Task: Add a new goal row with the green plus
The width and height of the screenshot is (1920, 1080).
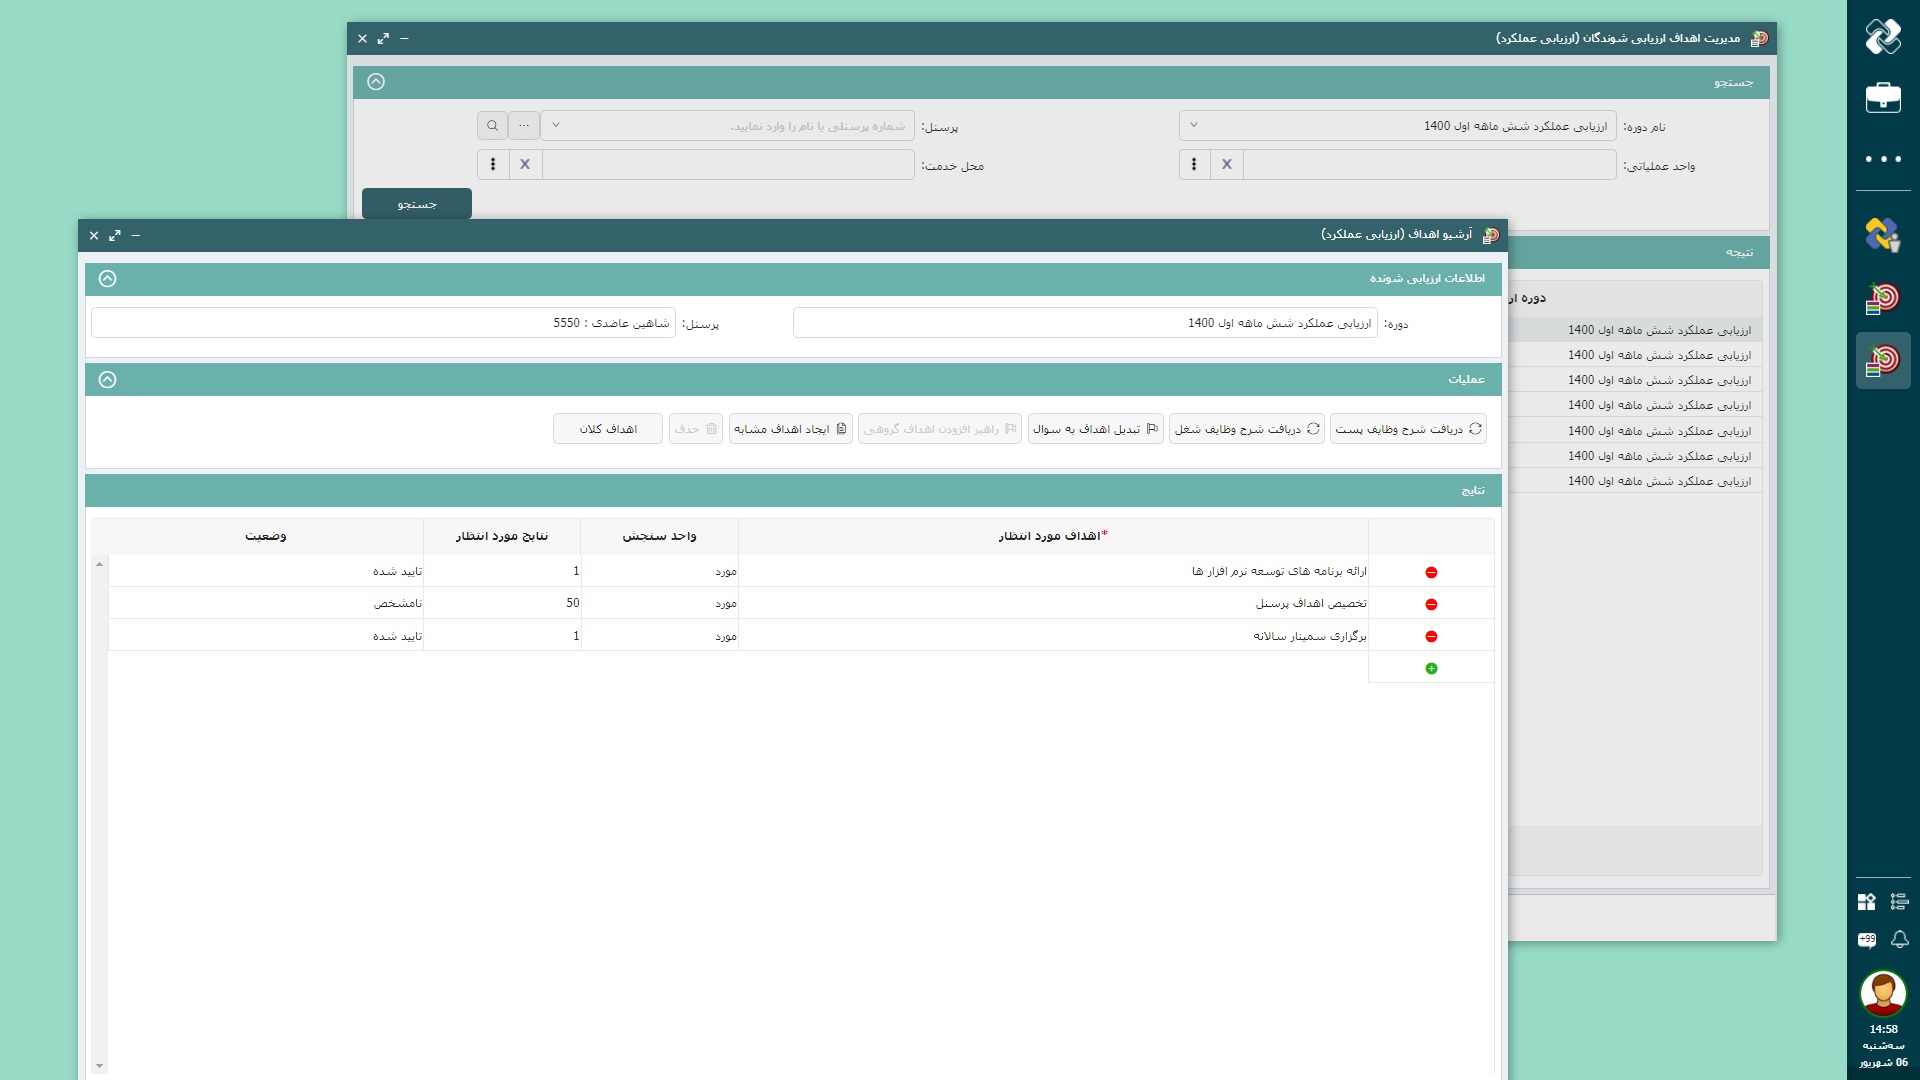Action: [x=1431, y=668]
